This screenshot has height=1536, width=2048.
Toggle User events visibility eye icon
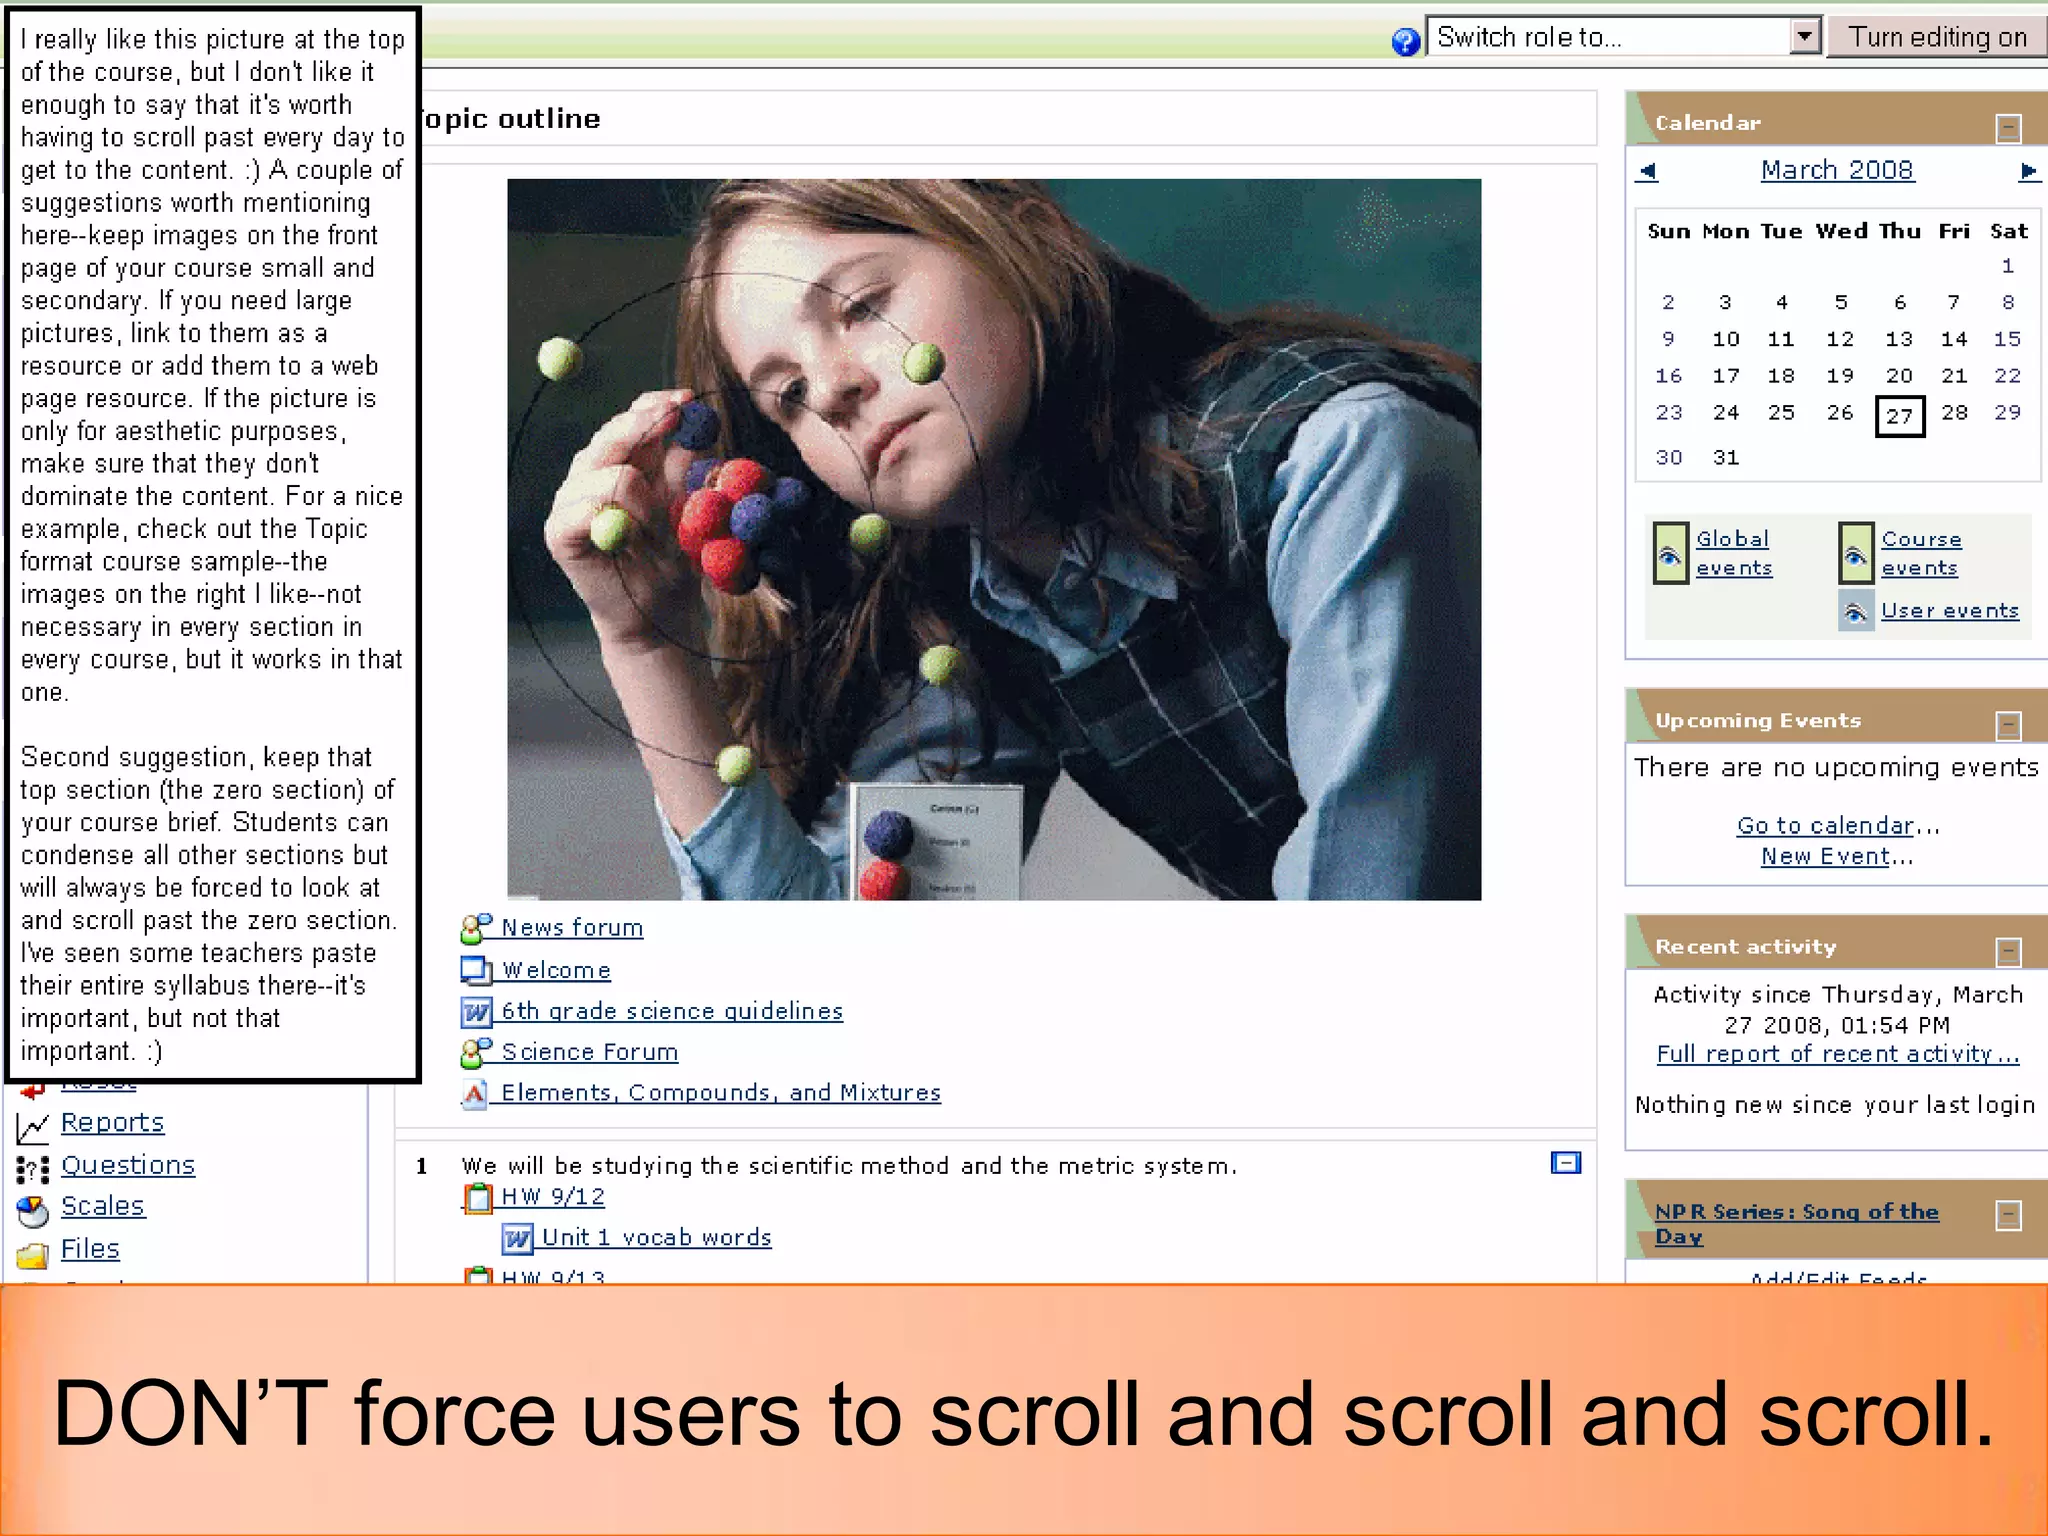pos(1856,611)
